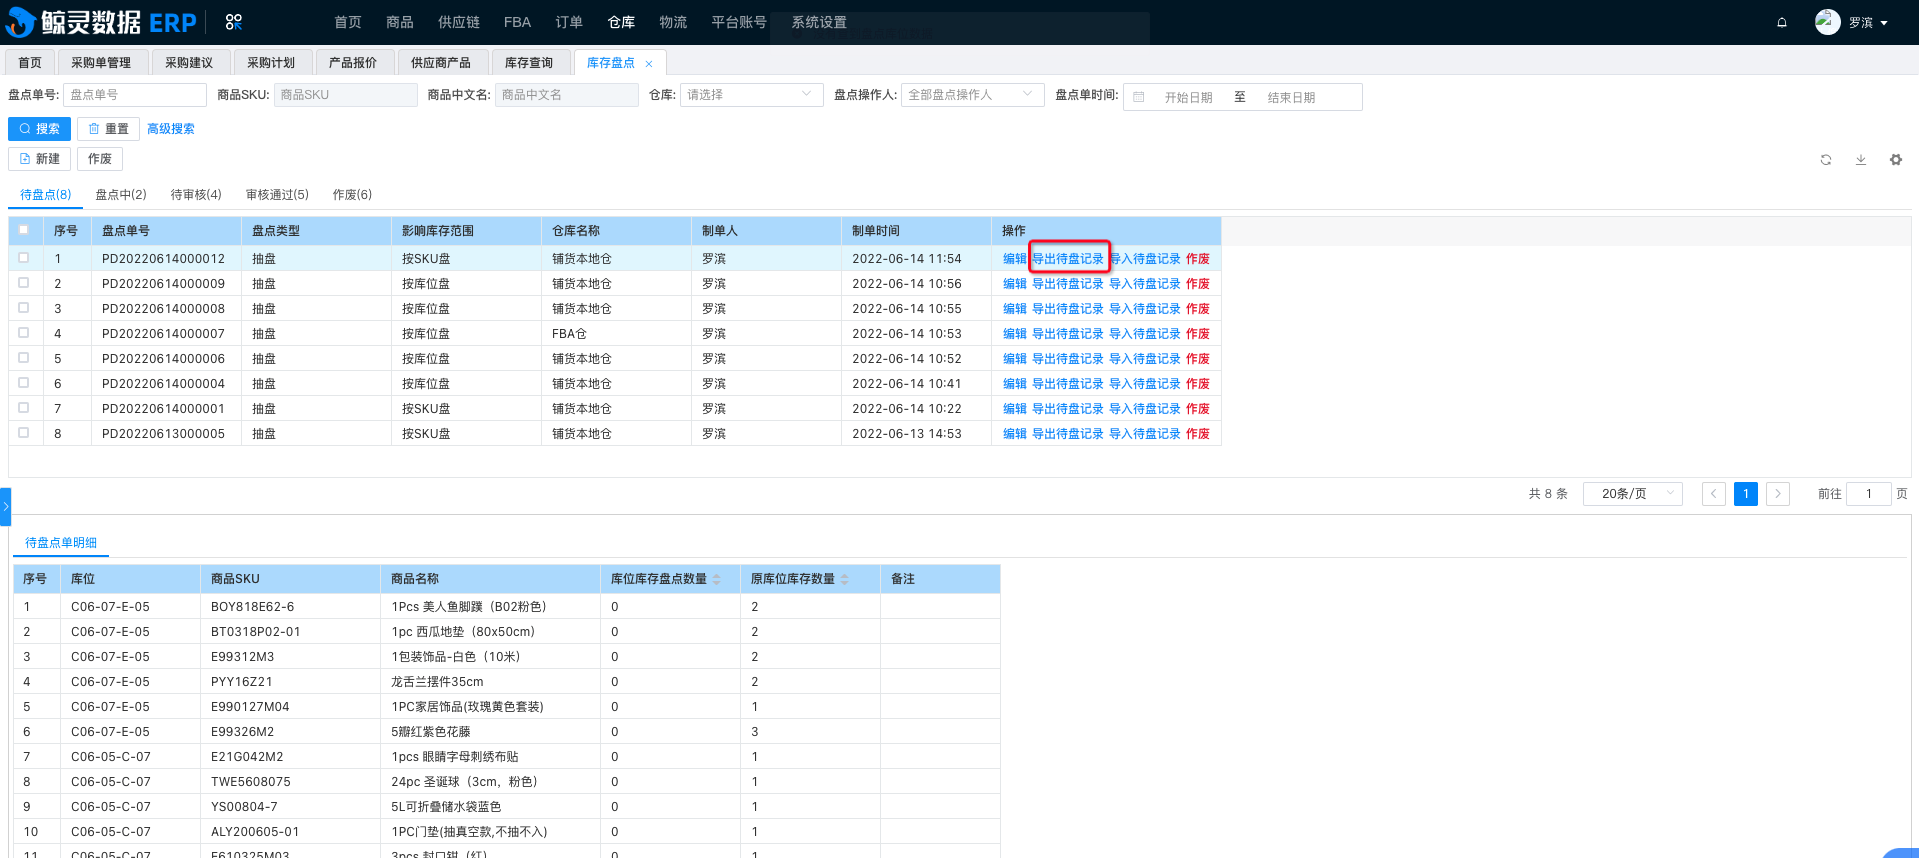1919x858 pixels.
Task: Switch to the 作废(6) tab
Action: [352, 195]
